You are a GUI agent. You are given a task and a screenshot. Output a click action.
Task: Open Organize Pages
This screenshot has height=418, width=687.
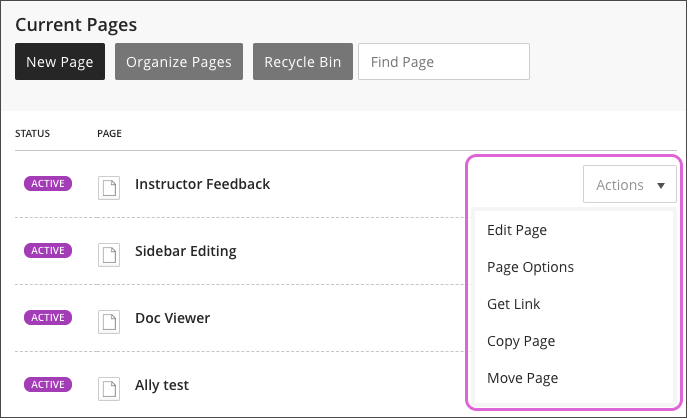(x=179, y=62)
